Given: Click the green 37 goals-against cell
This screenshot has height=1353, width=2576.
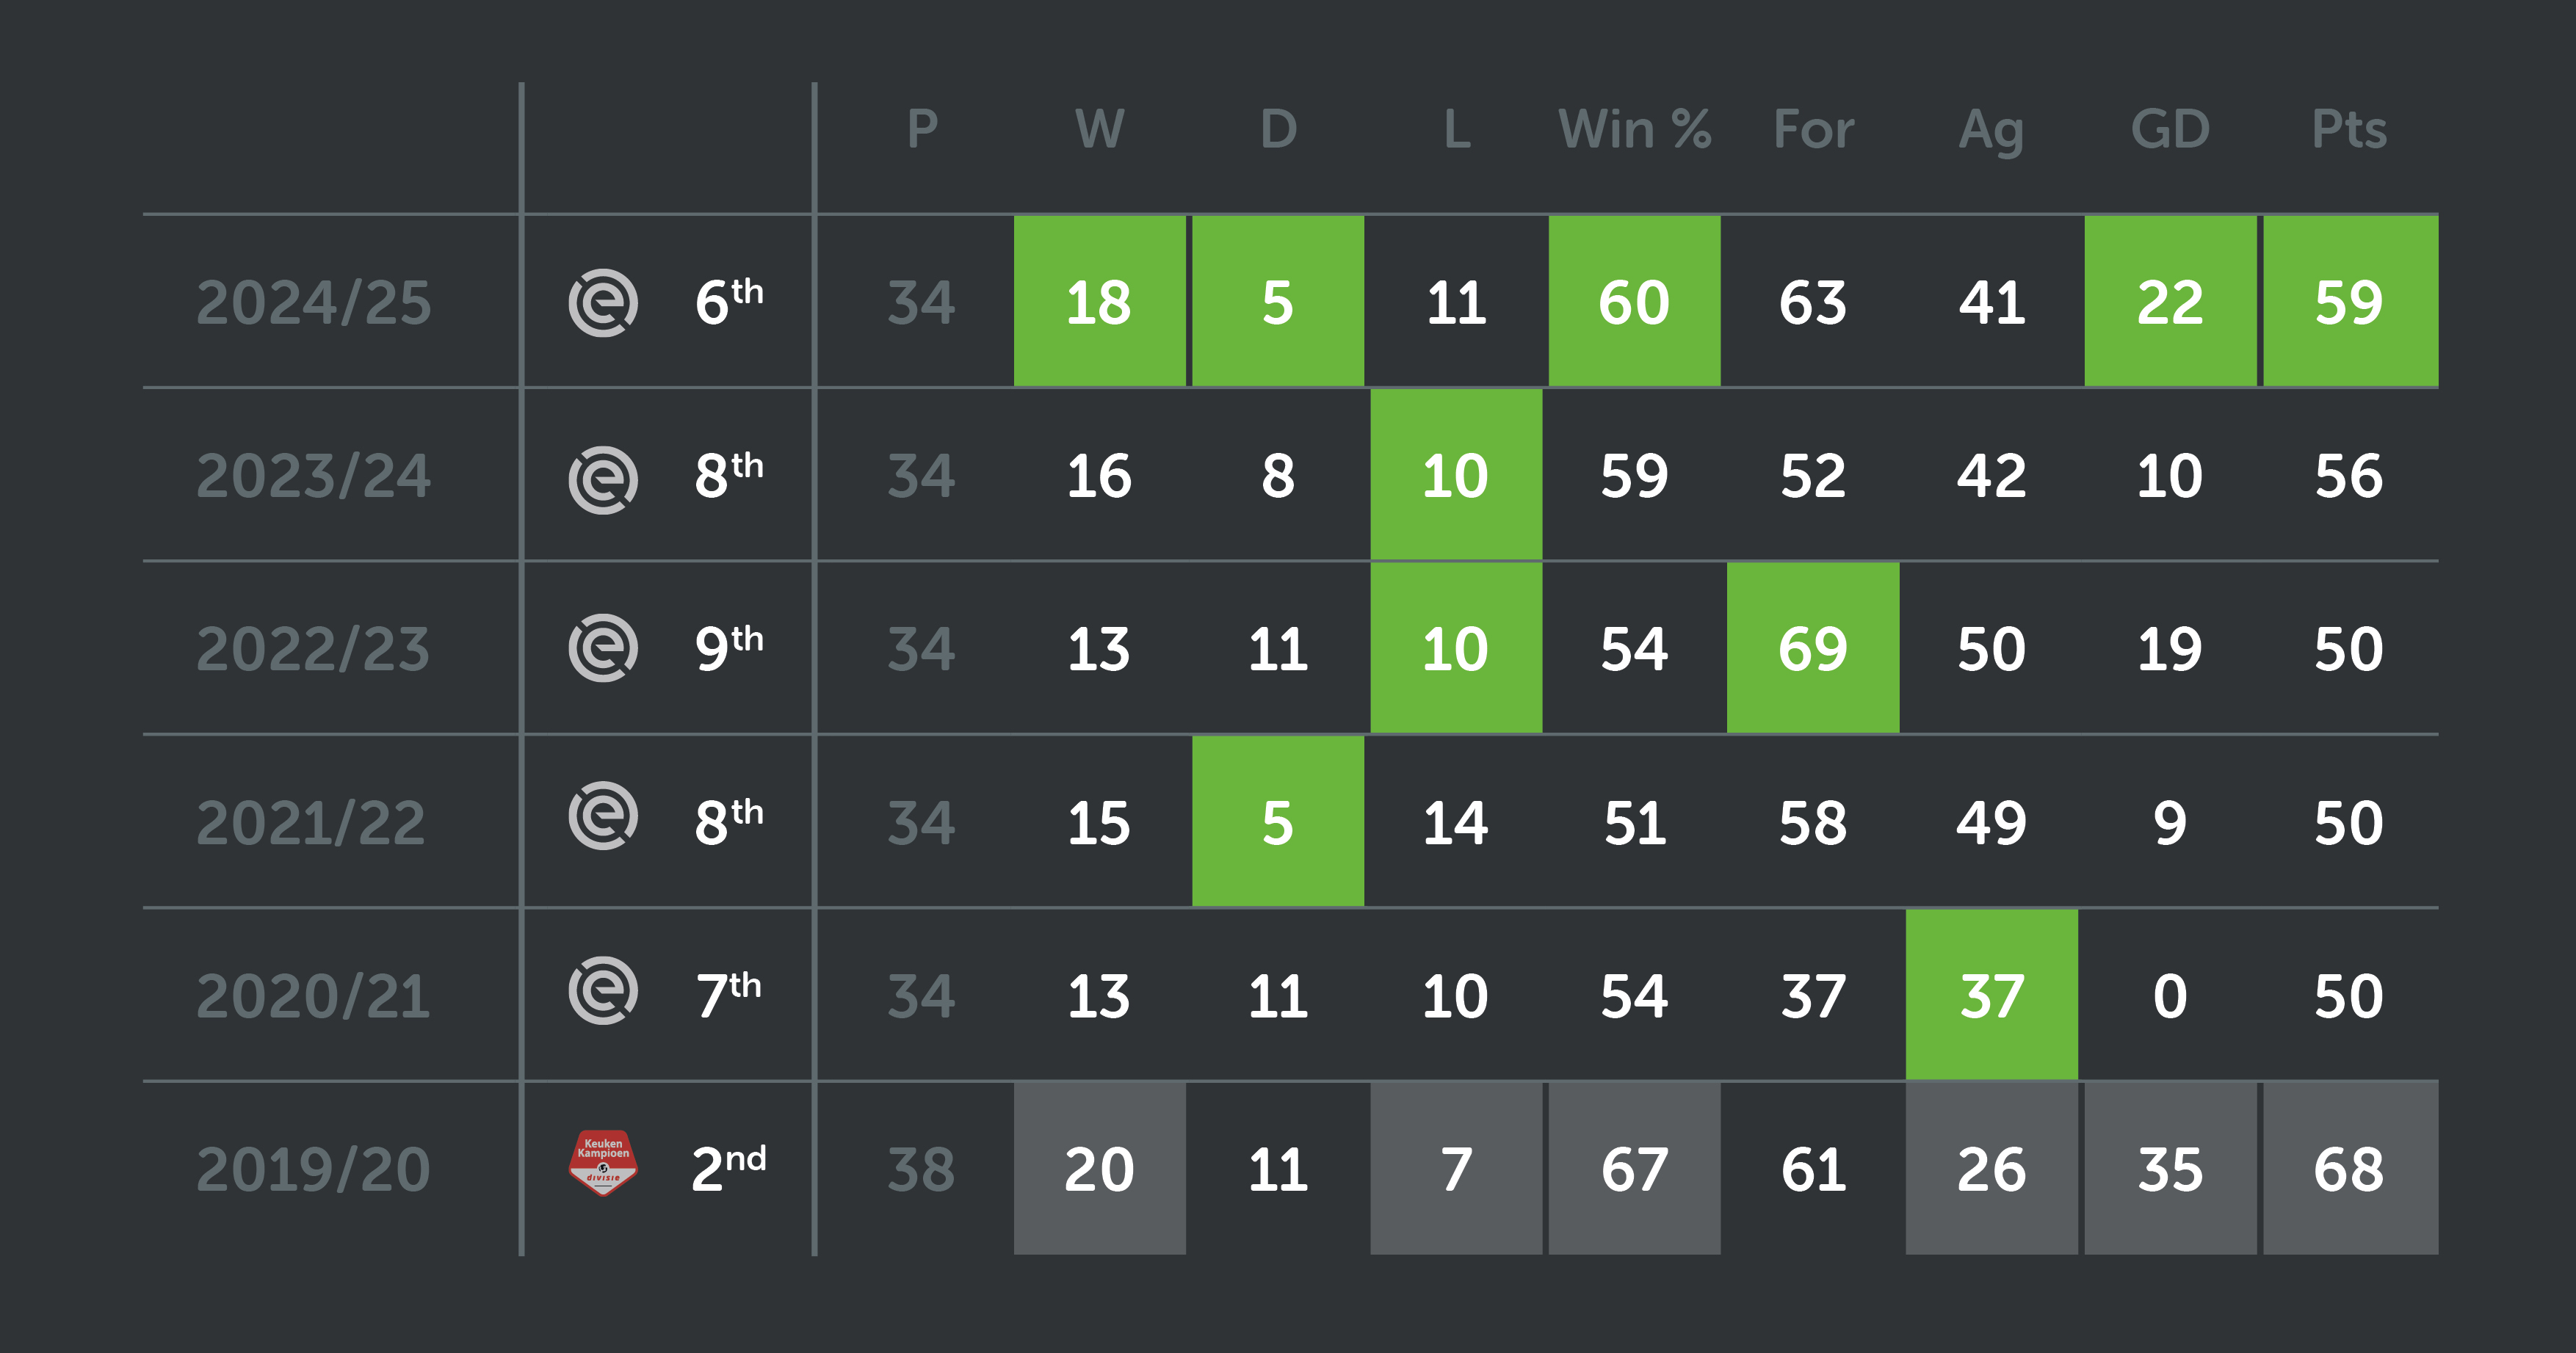Looking at the screenshot, I should pos(1992,995).
